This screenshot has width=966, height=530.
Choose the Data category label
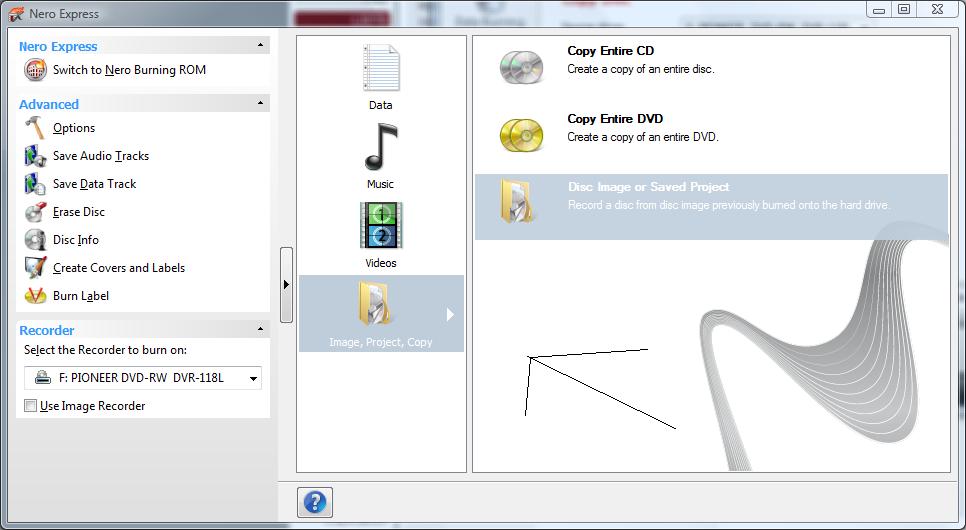point(381,105)
